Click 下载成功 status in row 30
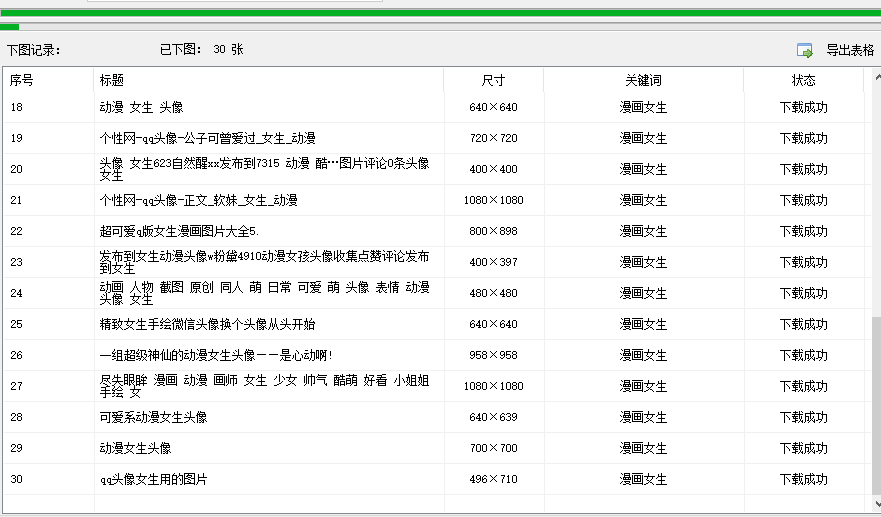 pos(803,479)
